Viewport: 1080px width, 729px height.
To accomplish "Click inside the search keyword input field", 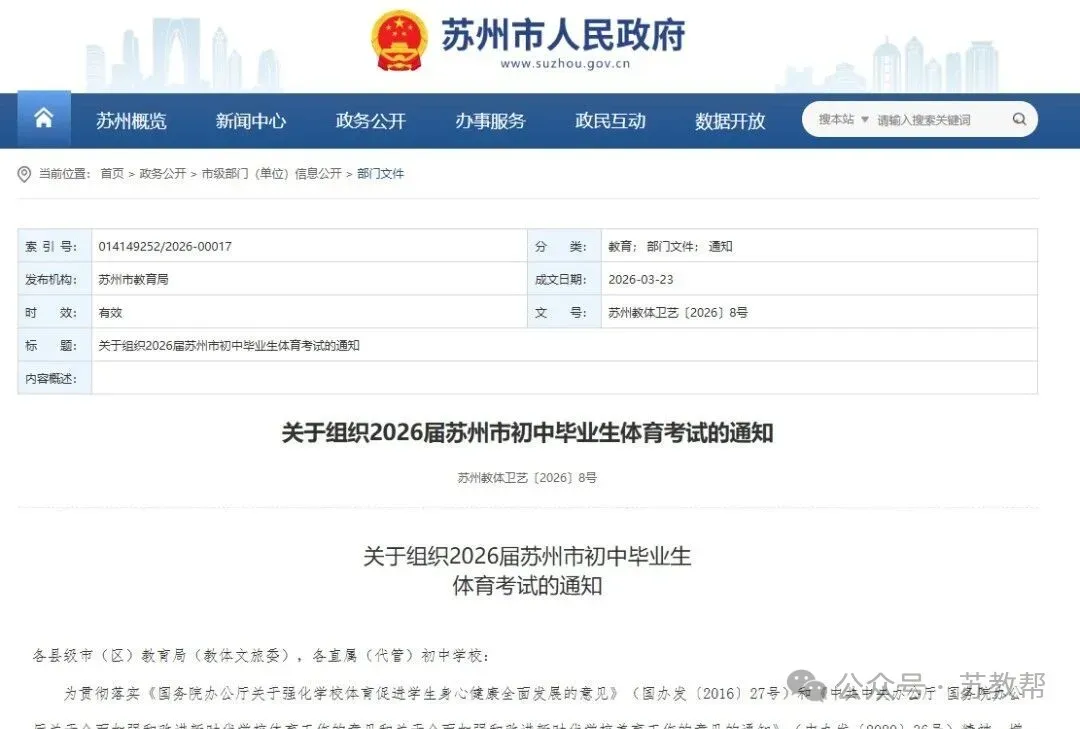I will pyautogui.click(x=930, y=118).
